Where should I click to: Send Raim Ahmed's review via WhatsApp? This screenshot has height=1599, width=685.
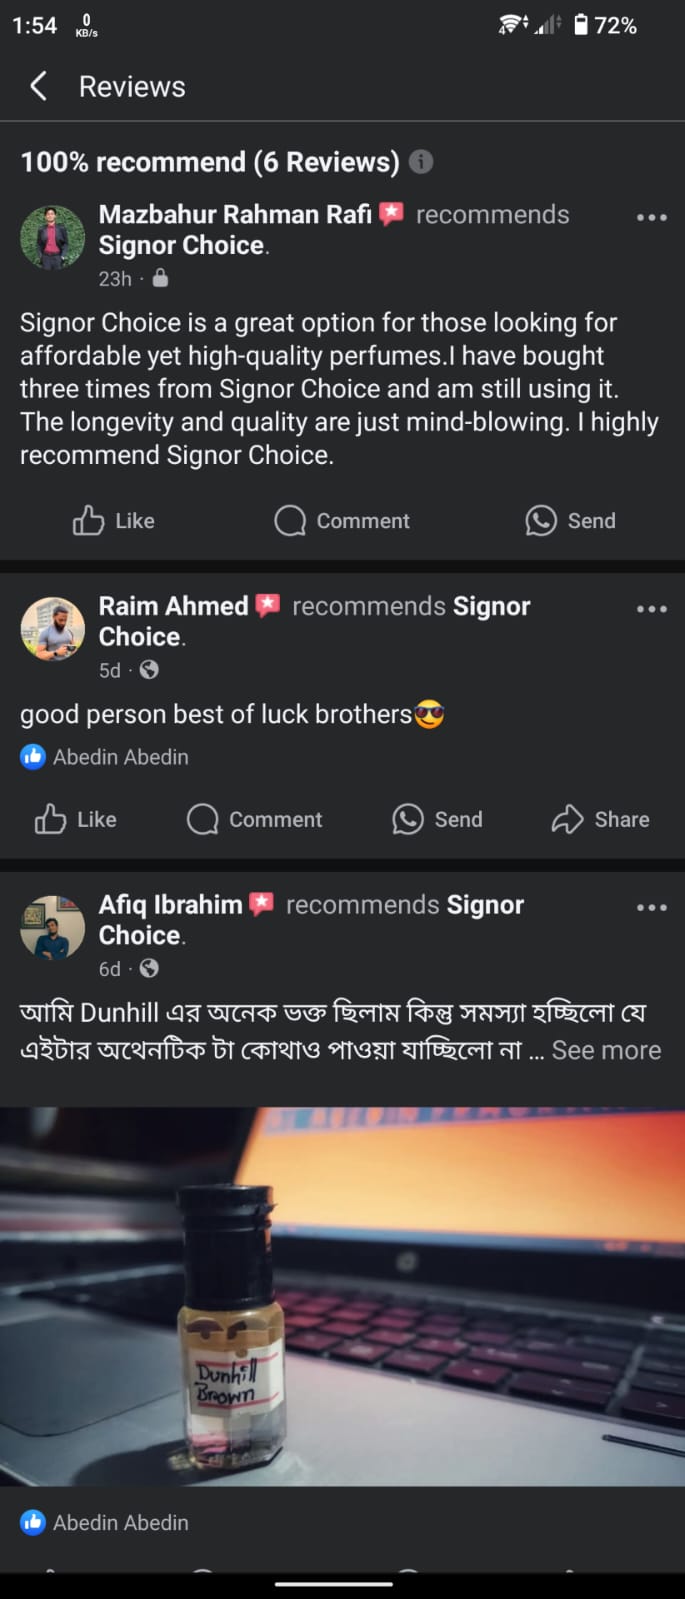pyautogui.click(x=437, y=819)
